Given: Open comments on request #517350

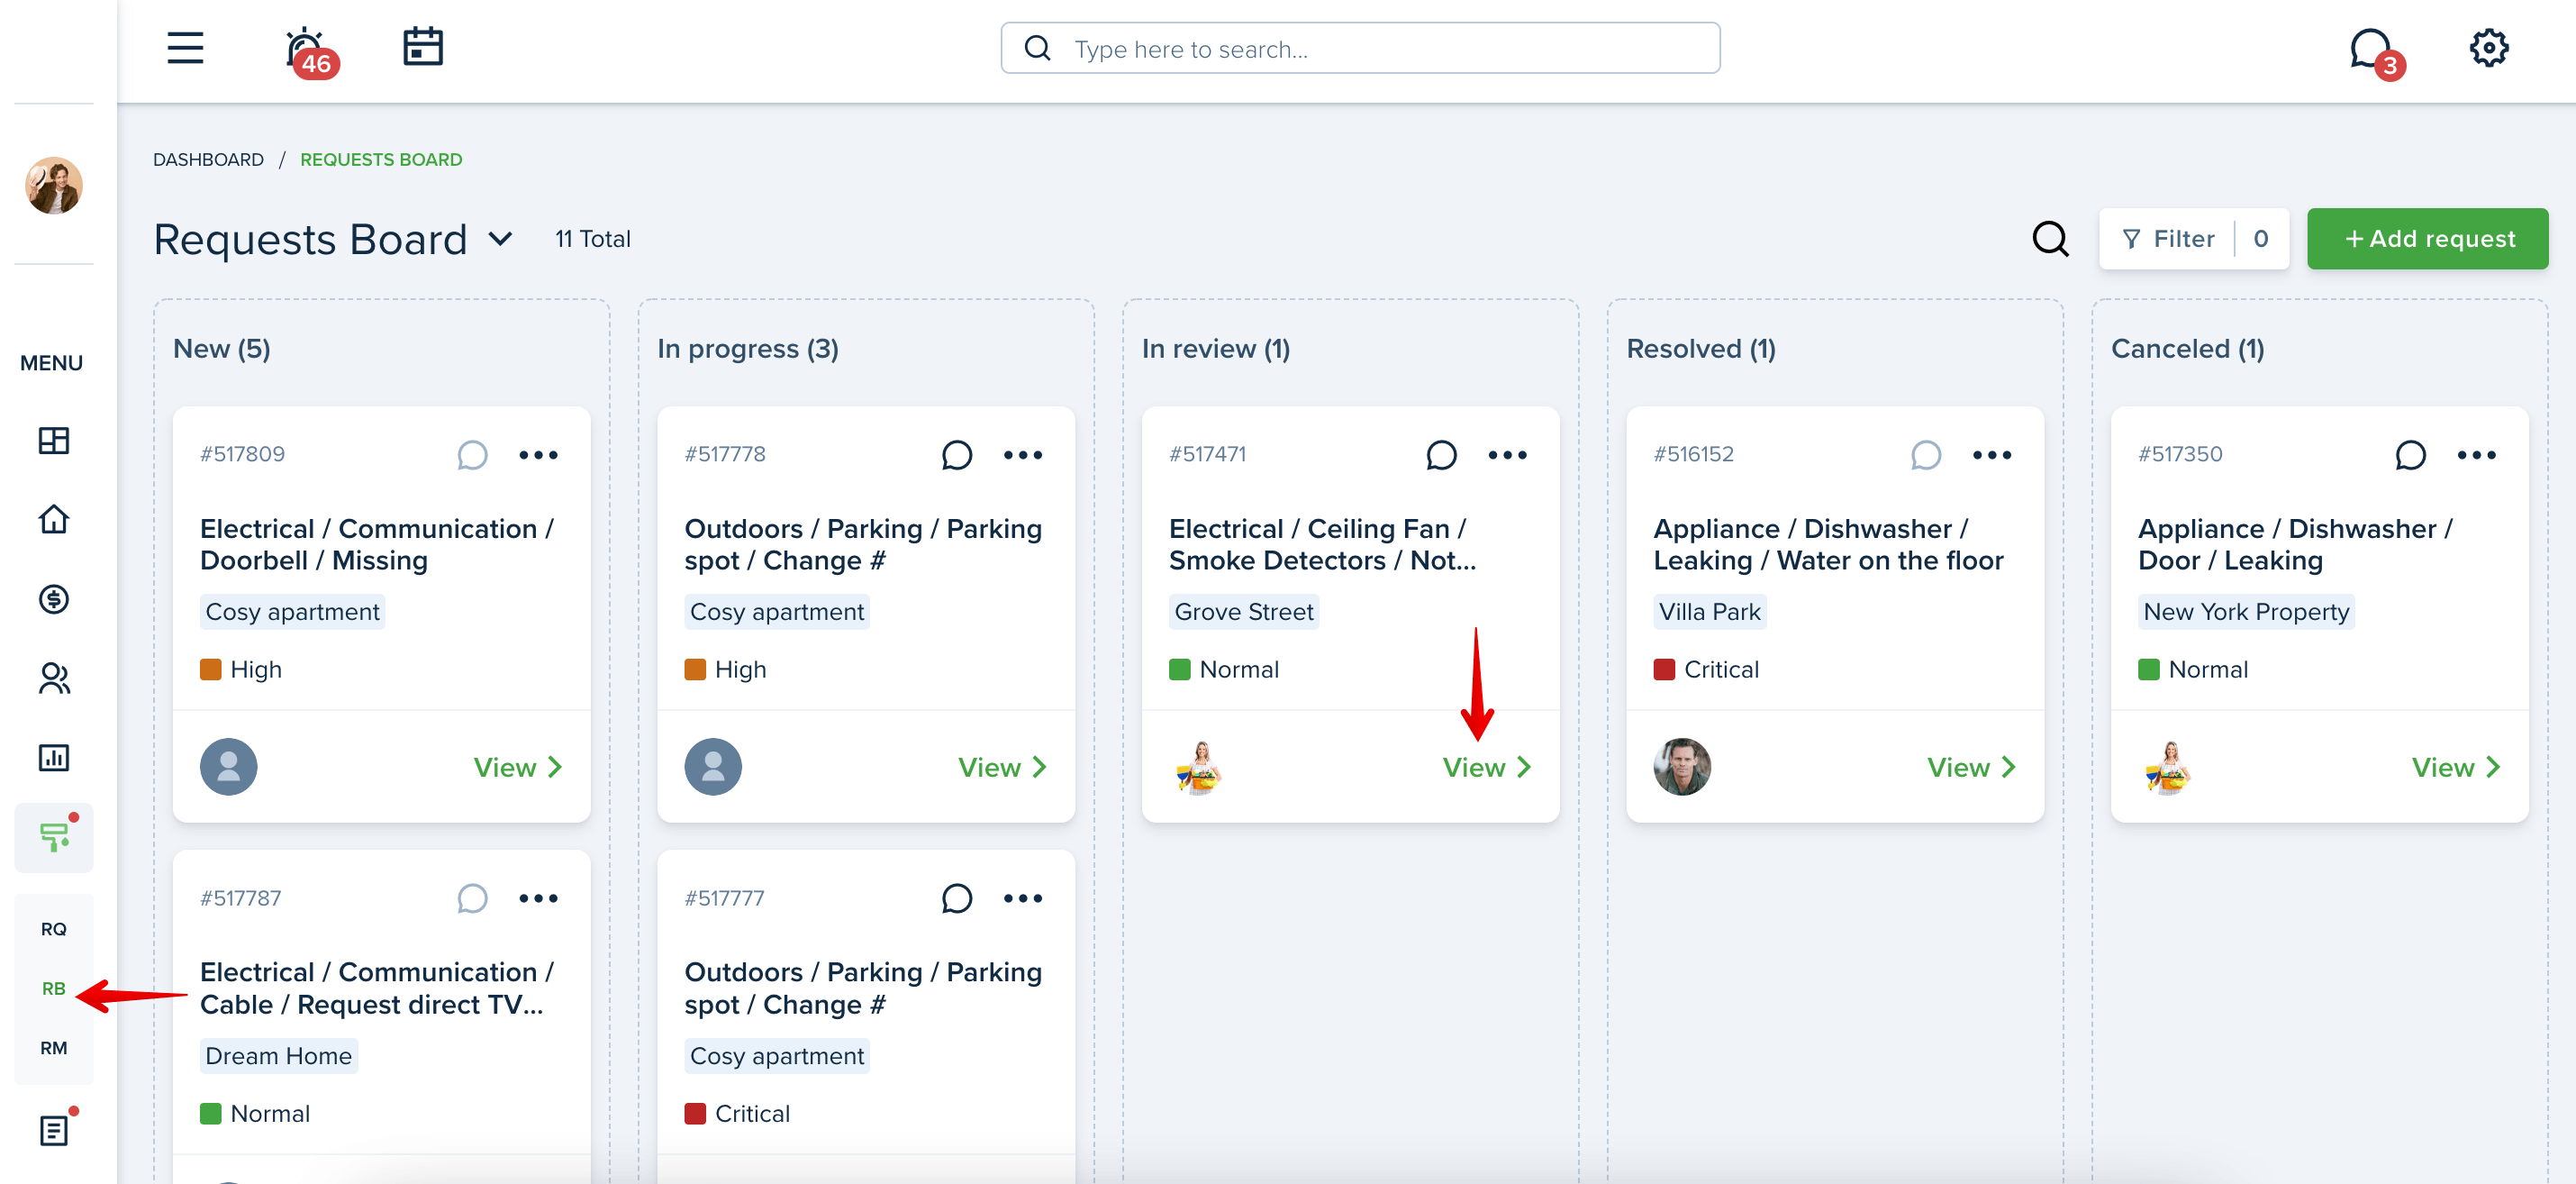Looking at the screenshot, I should click(x=2410, y=455).
